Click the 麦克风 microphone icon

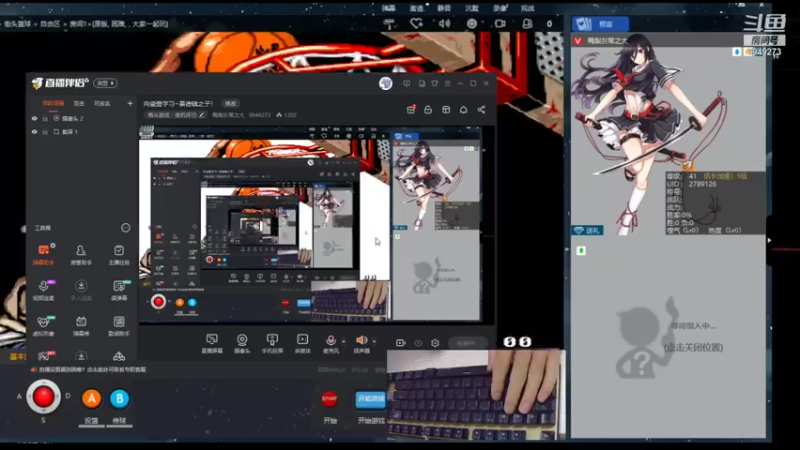point(331,340)
